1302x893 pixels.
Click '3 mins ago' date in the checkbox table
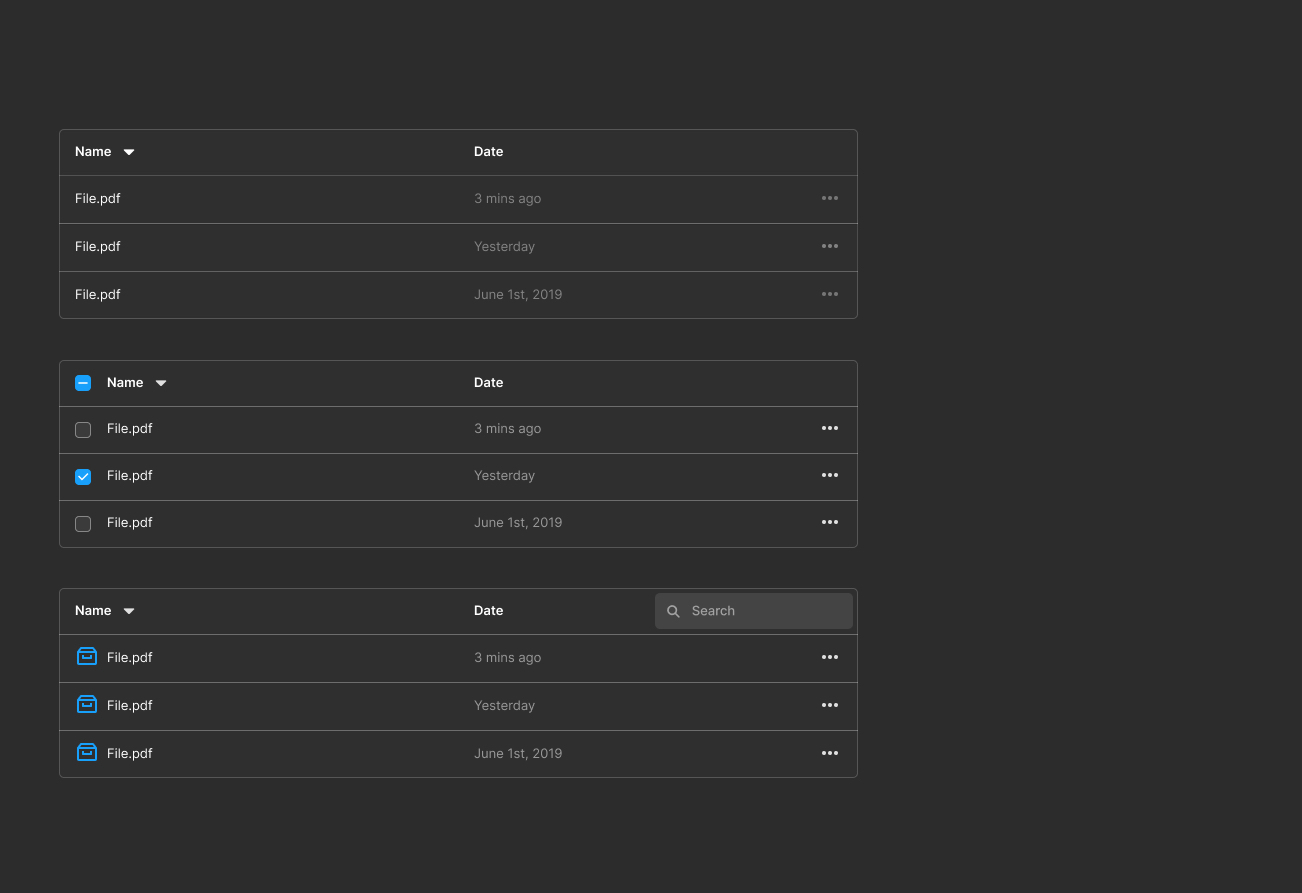(507, 429)
